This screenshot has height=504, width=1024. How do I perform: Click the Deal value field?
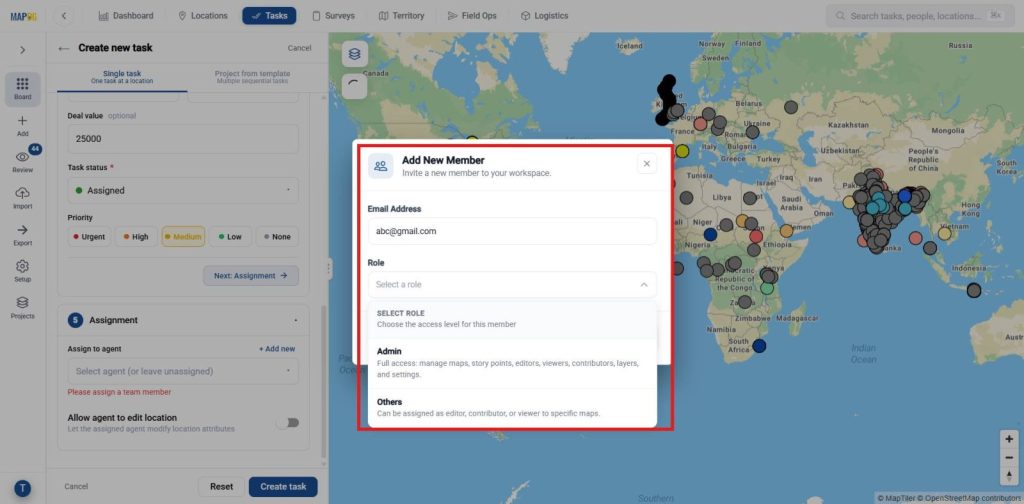click(183, 139)
